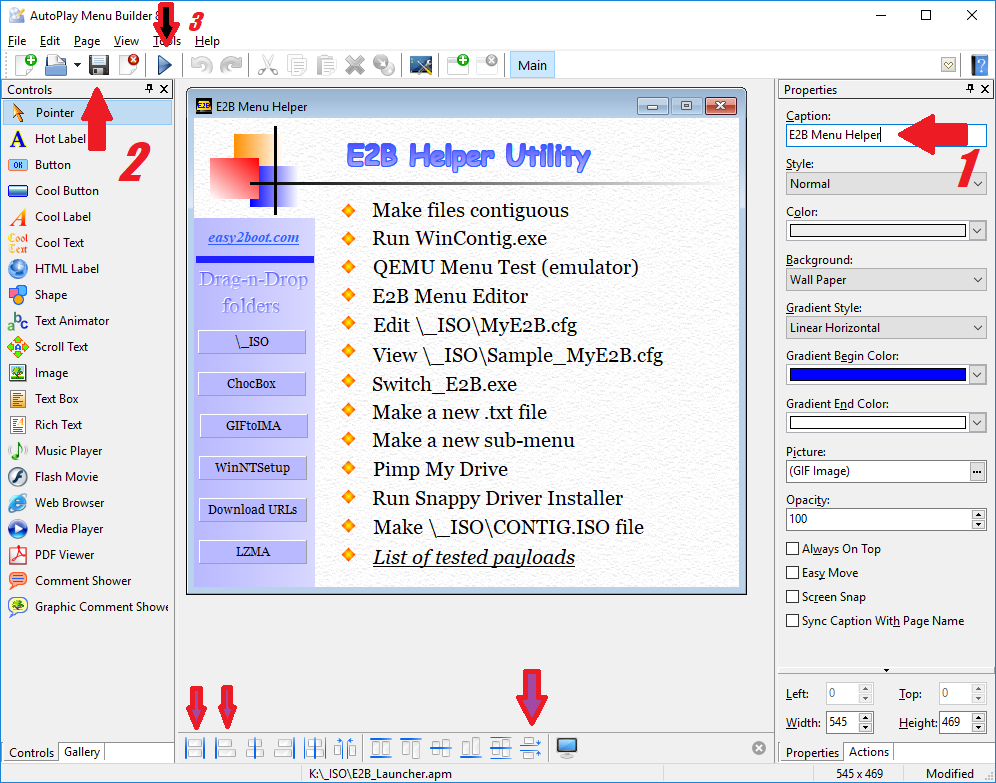Viewport: 996px width, 783px height.
Task: Click the Help question mark icon
Action: tap(979, 65)
